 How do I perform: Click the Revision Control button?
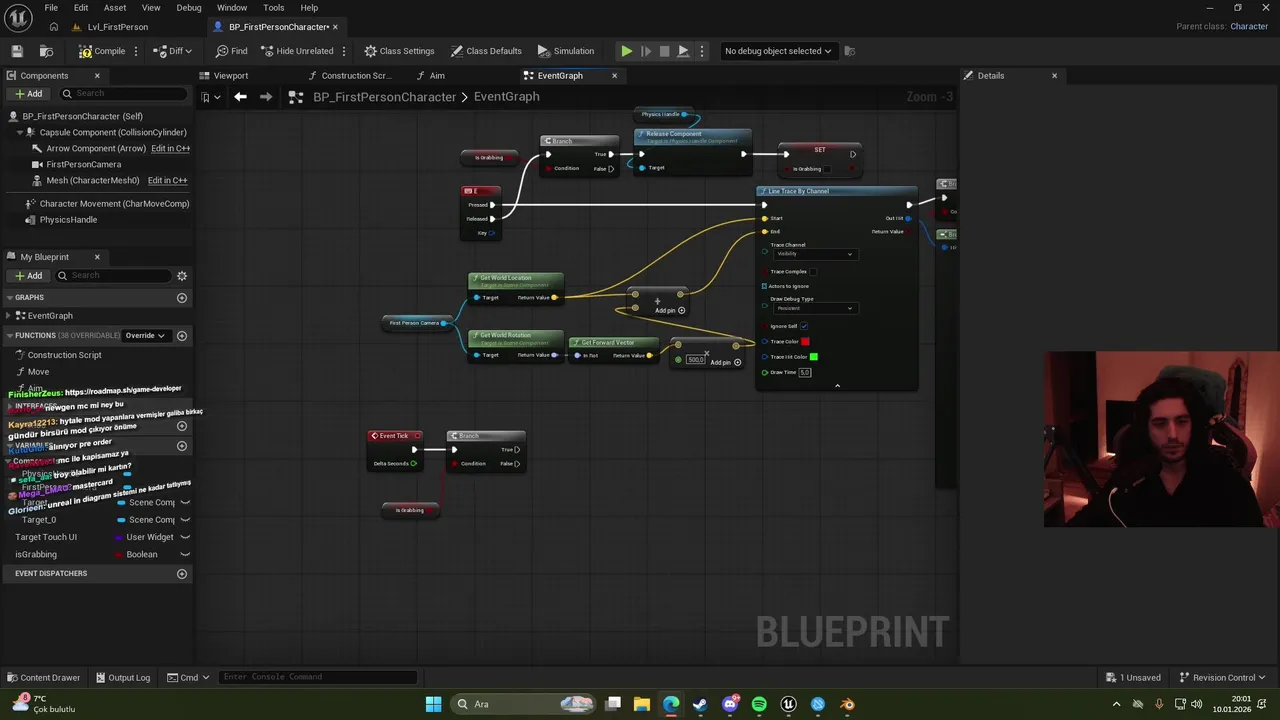coord(1223,678)
